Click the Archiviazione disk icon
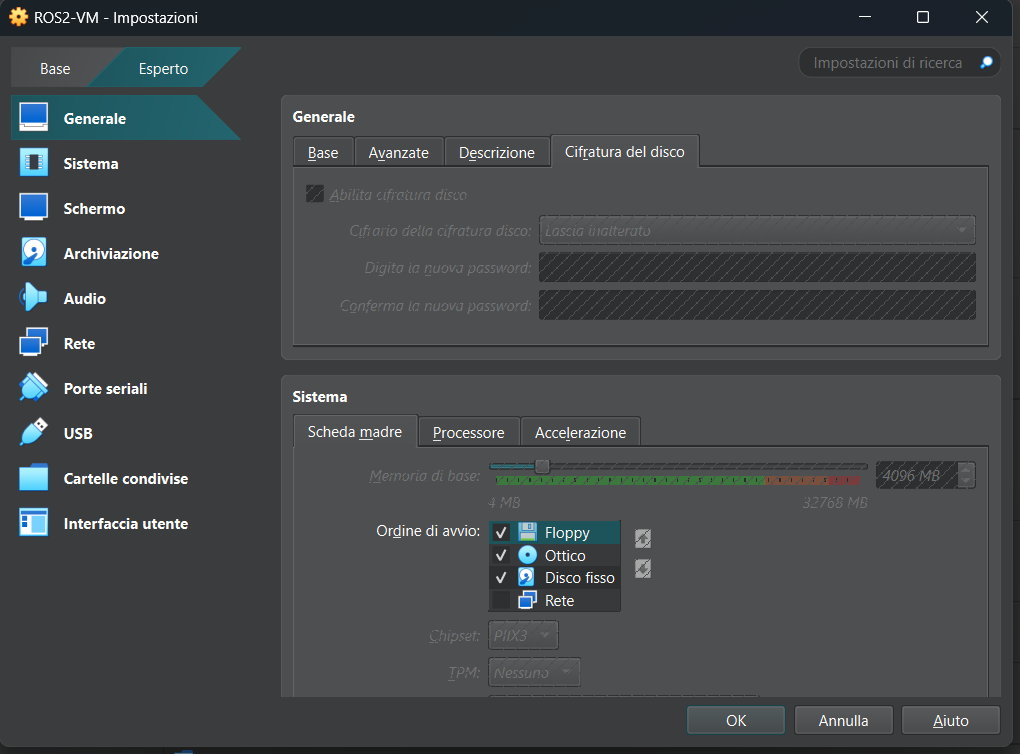The height and width of the screenshot is (754, 1020). tap(33, 253)
